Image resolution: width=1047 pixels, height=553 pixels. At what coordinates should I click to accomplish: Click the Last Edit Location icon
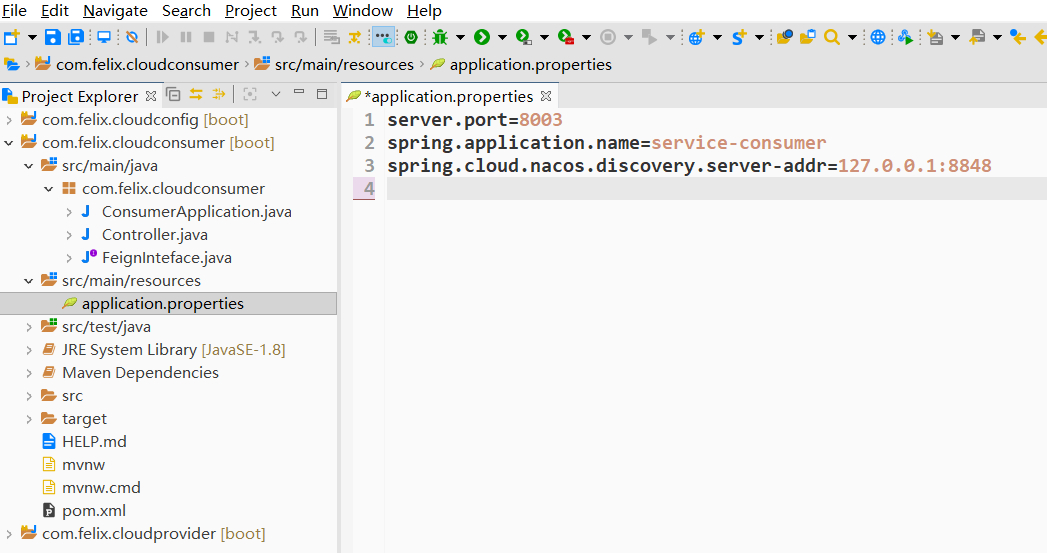(x=1018, y=37)
